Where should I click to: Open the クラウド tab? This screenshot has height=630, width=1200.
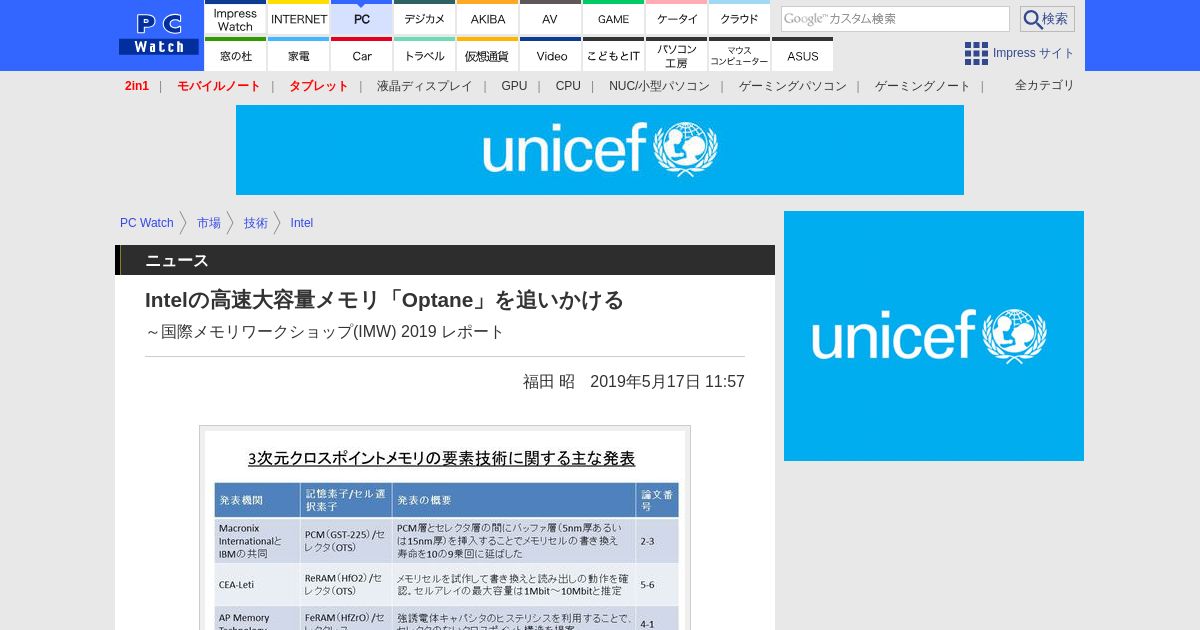[x=739, y=17]
